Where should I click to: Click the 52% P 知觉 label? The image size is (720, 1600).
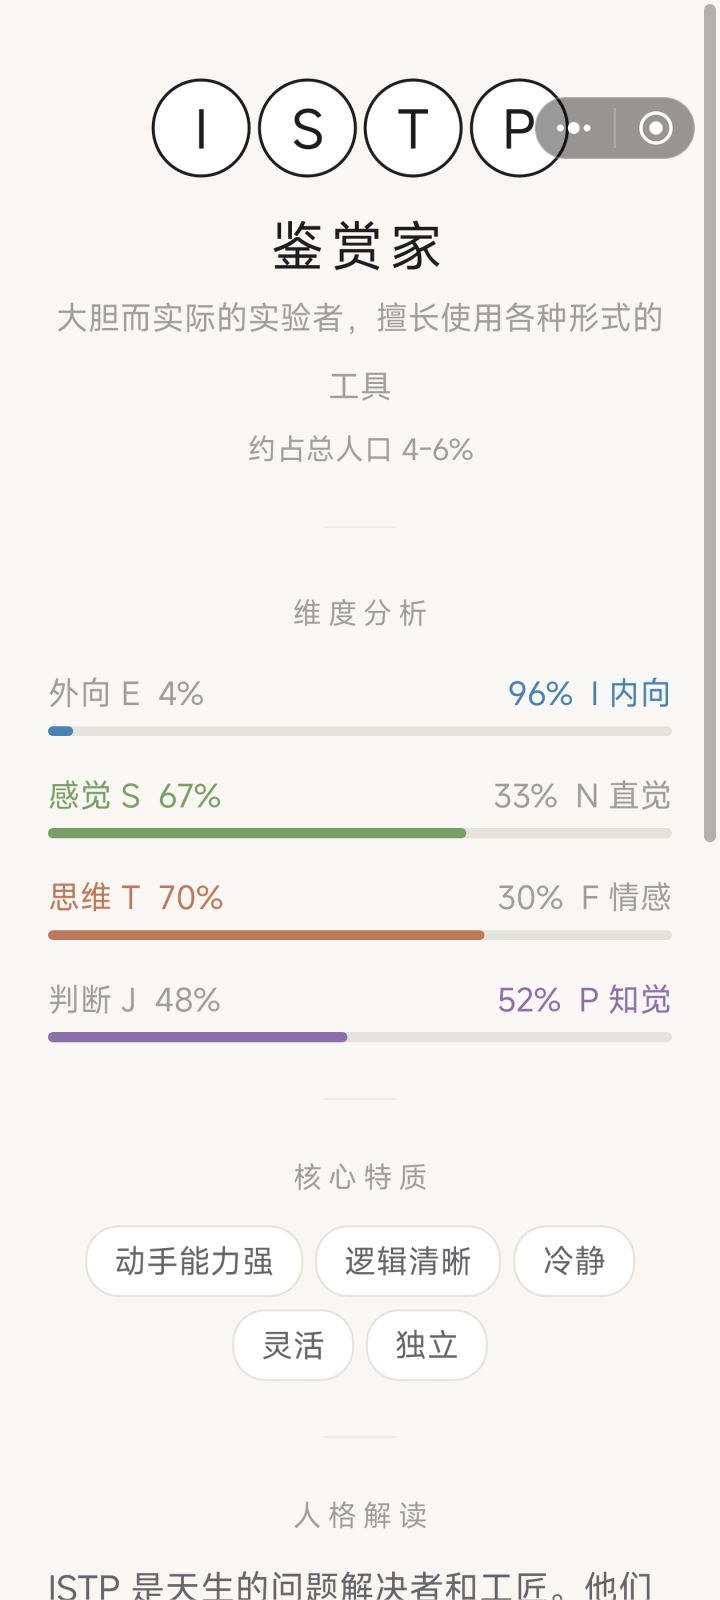pos(584,999)
